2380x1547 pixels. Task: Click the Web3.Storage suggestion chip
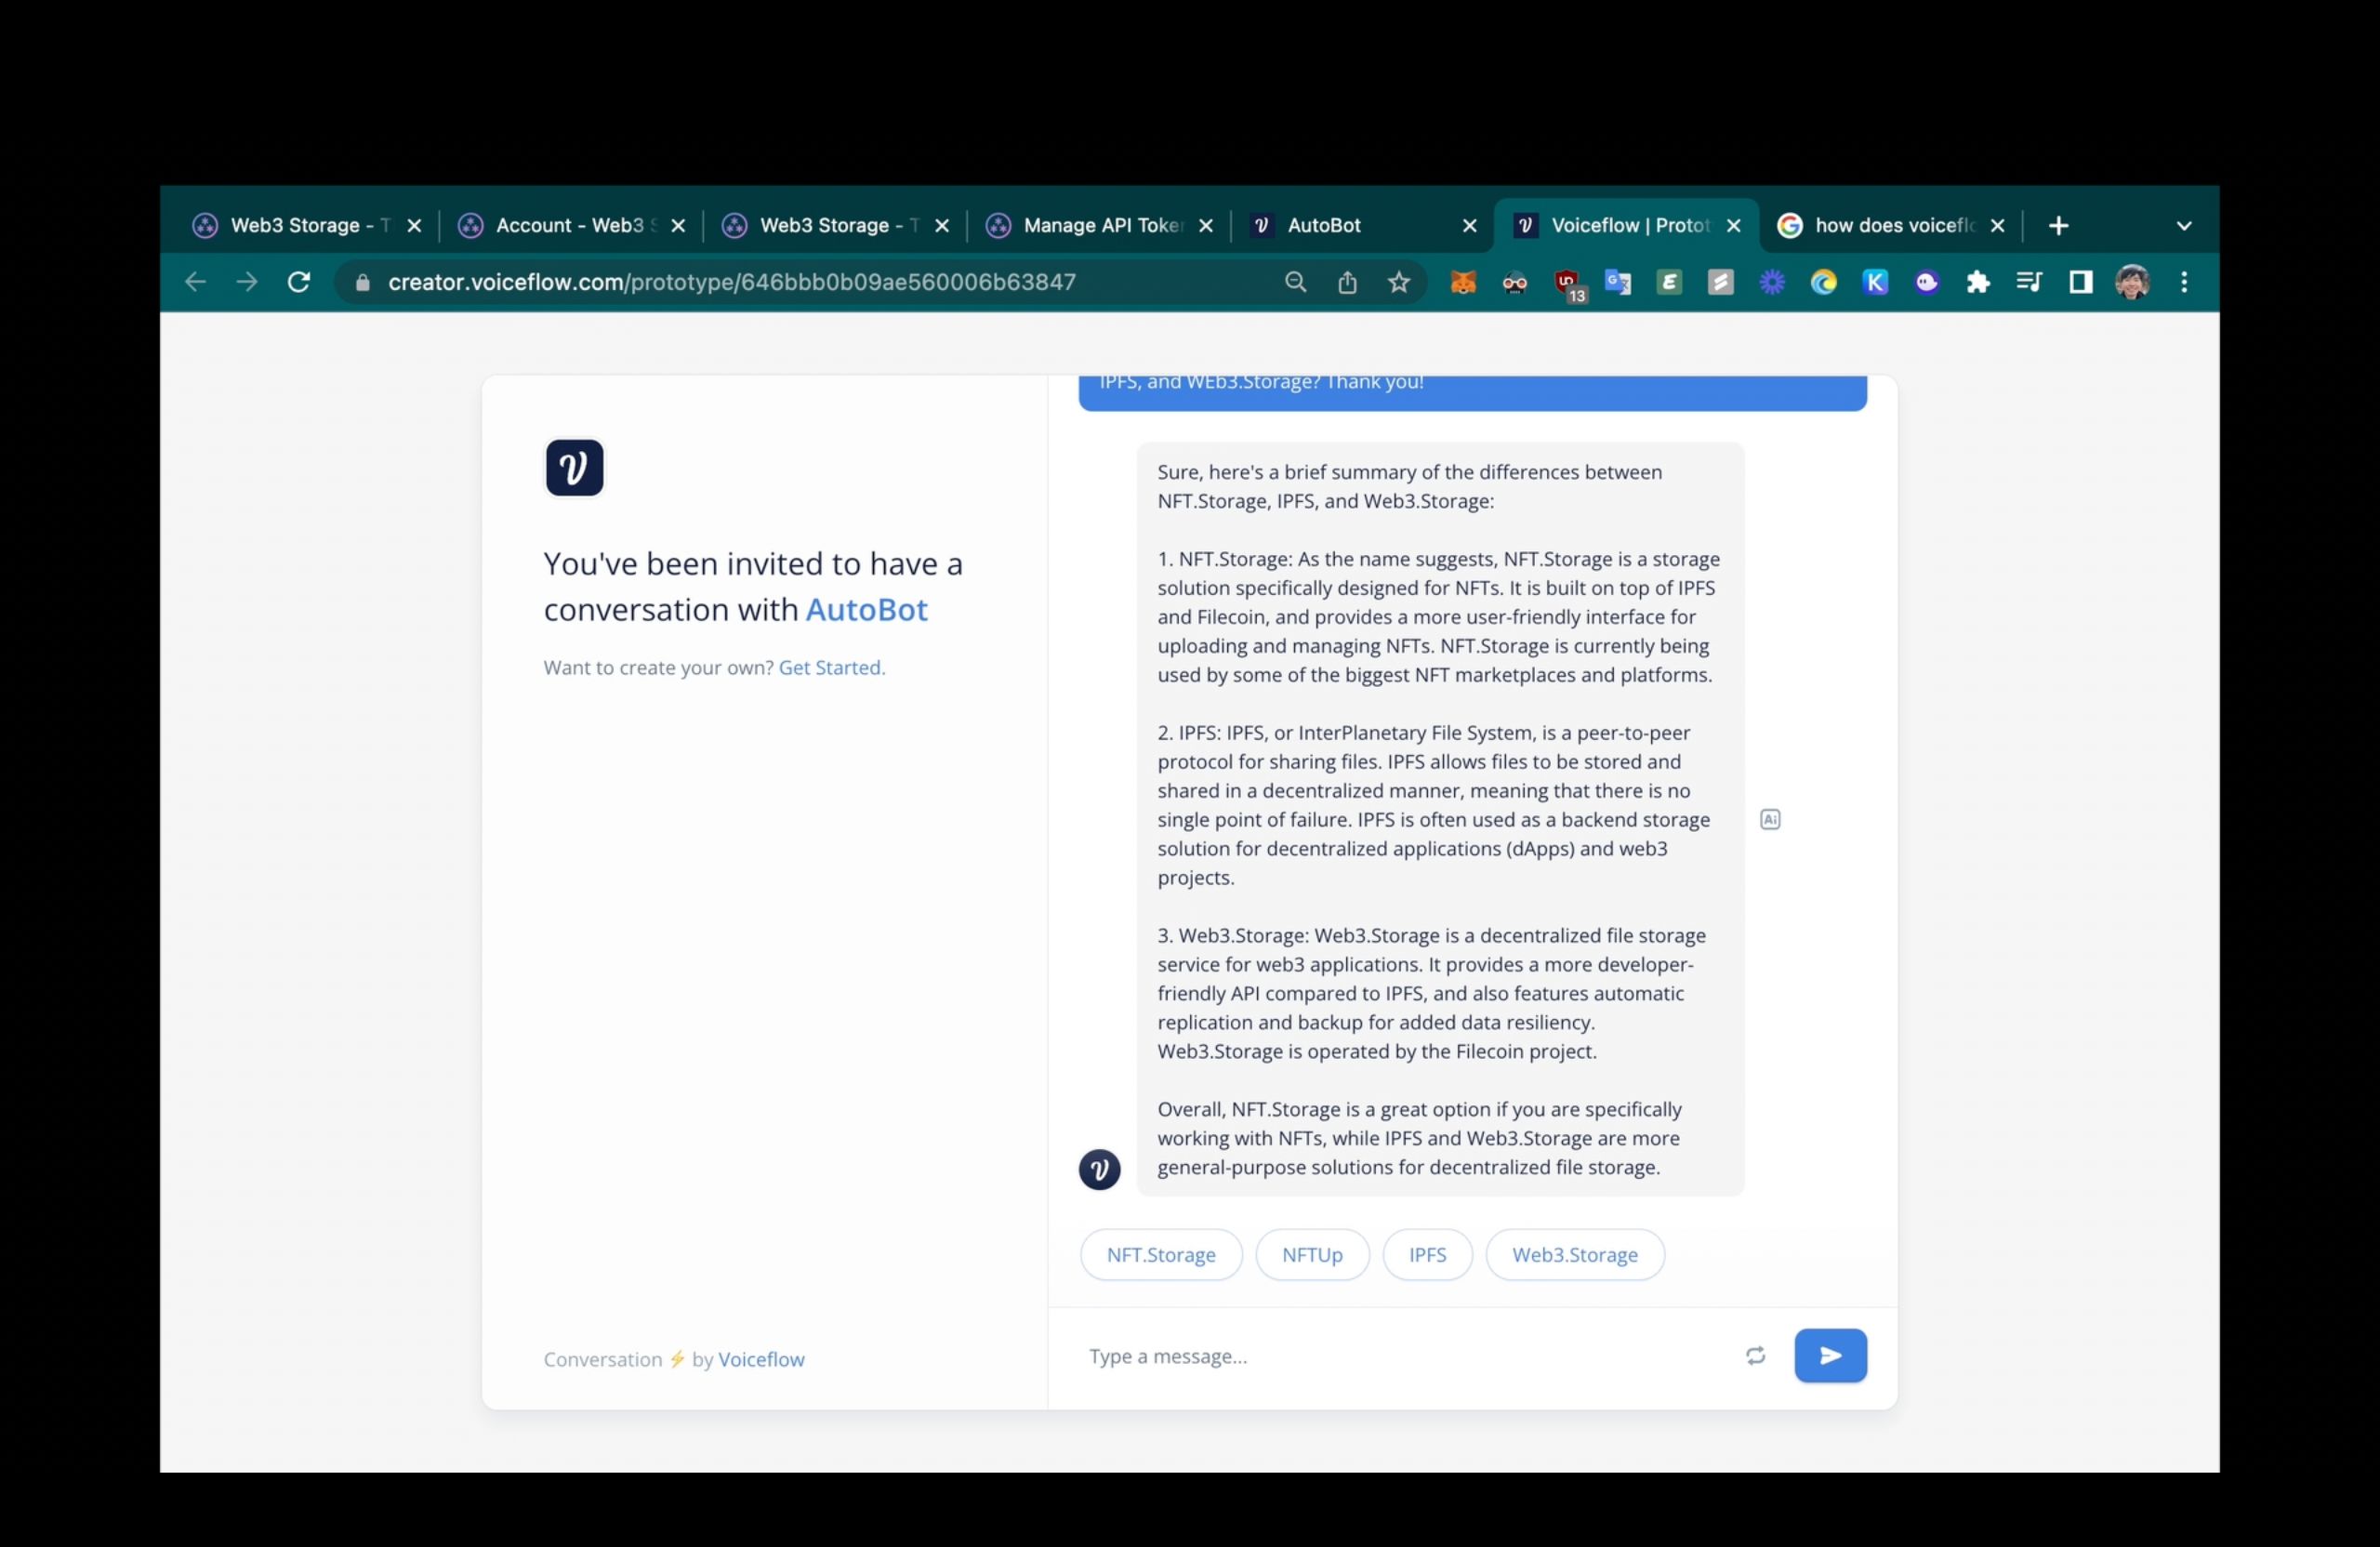1575,1255
